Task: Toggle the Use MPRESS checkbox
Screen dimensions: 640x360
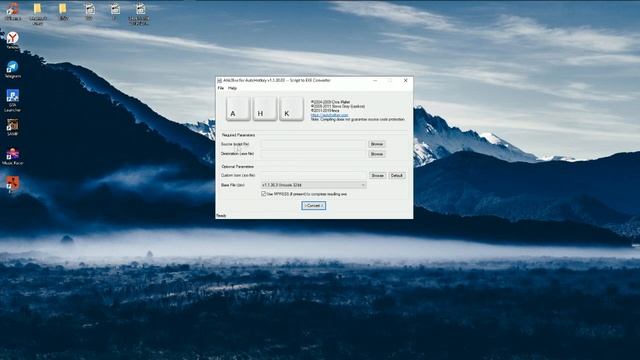Action: point(263,194)
